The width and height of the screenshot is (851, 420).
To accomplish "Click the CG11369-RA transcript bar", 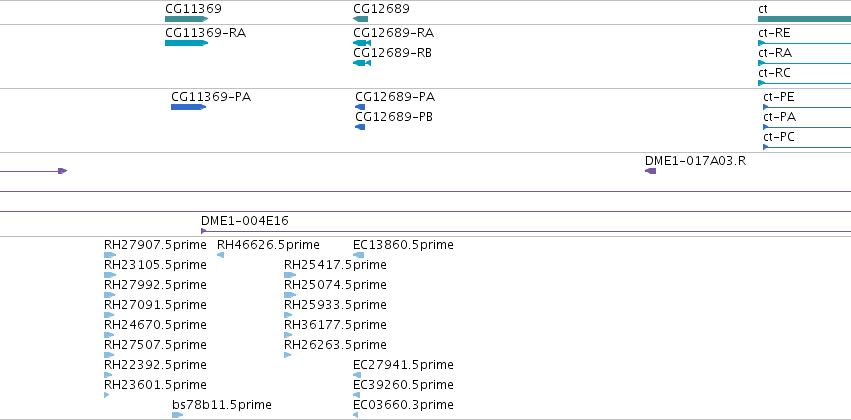I will coord(187,43).
